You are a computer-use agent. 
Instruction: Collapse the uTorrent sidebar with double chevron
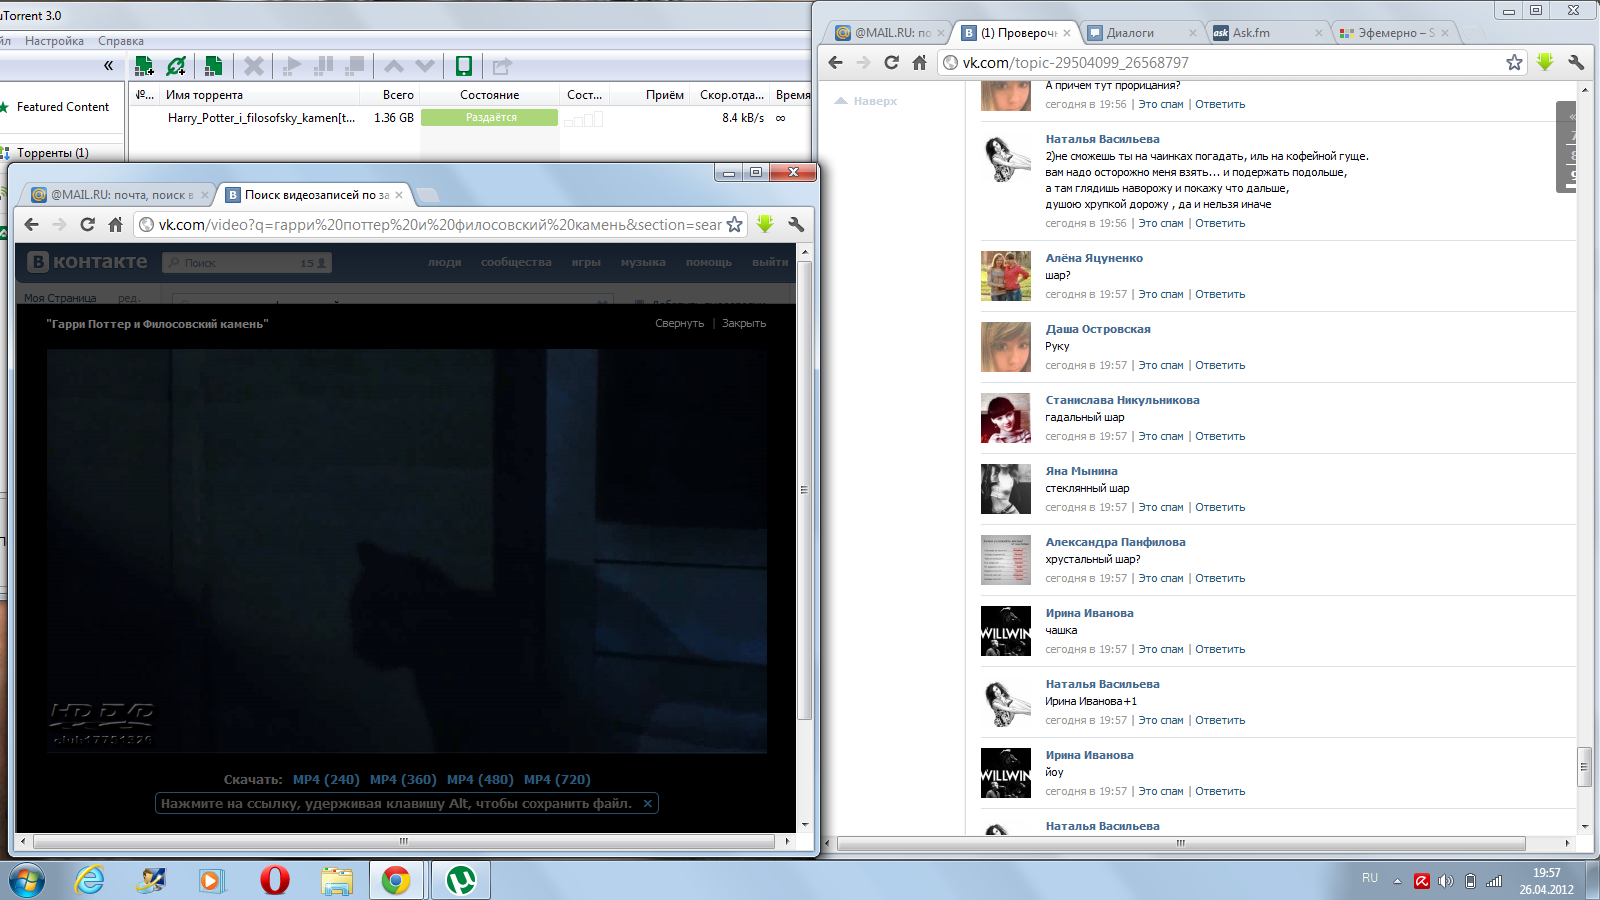pyautogui.click(x=108, y=66)
